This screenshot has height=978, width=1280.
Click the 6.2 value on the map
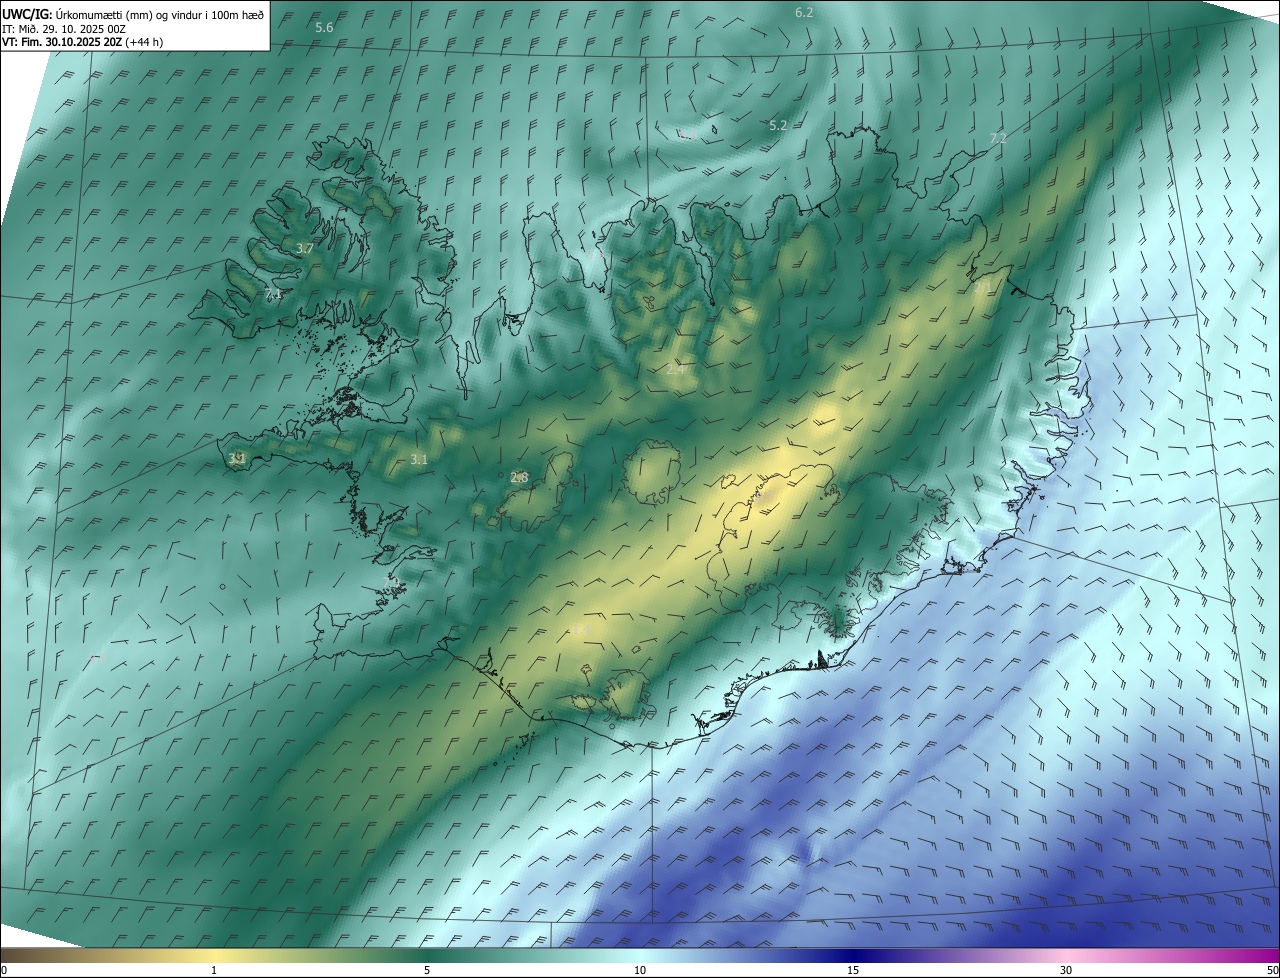pos(804,12)
